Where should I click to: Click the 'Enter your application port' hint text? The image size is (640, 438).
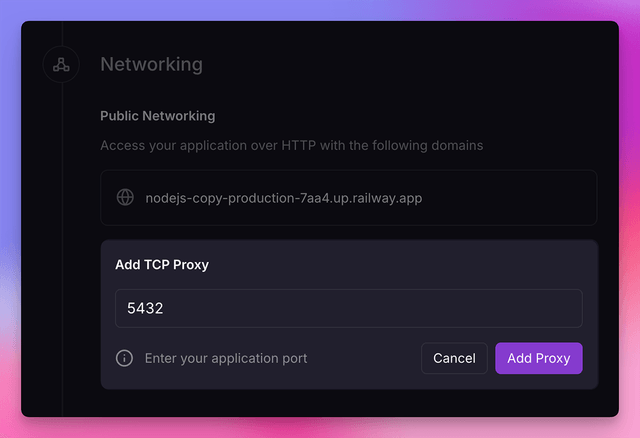point(226,358)
